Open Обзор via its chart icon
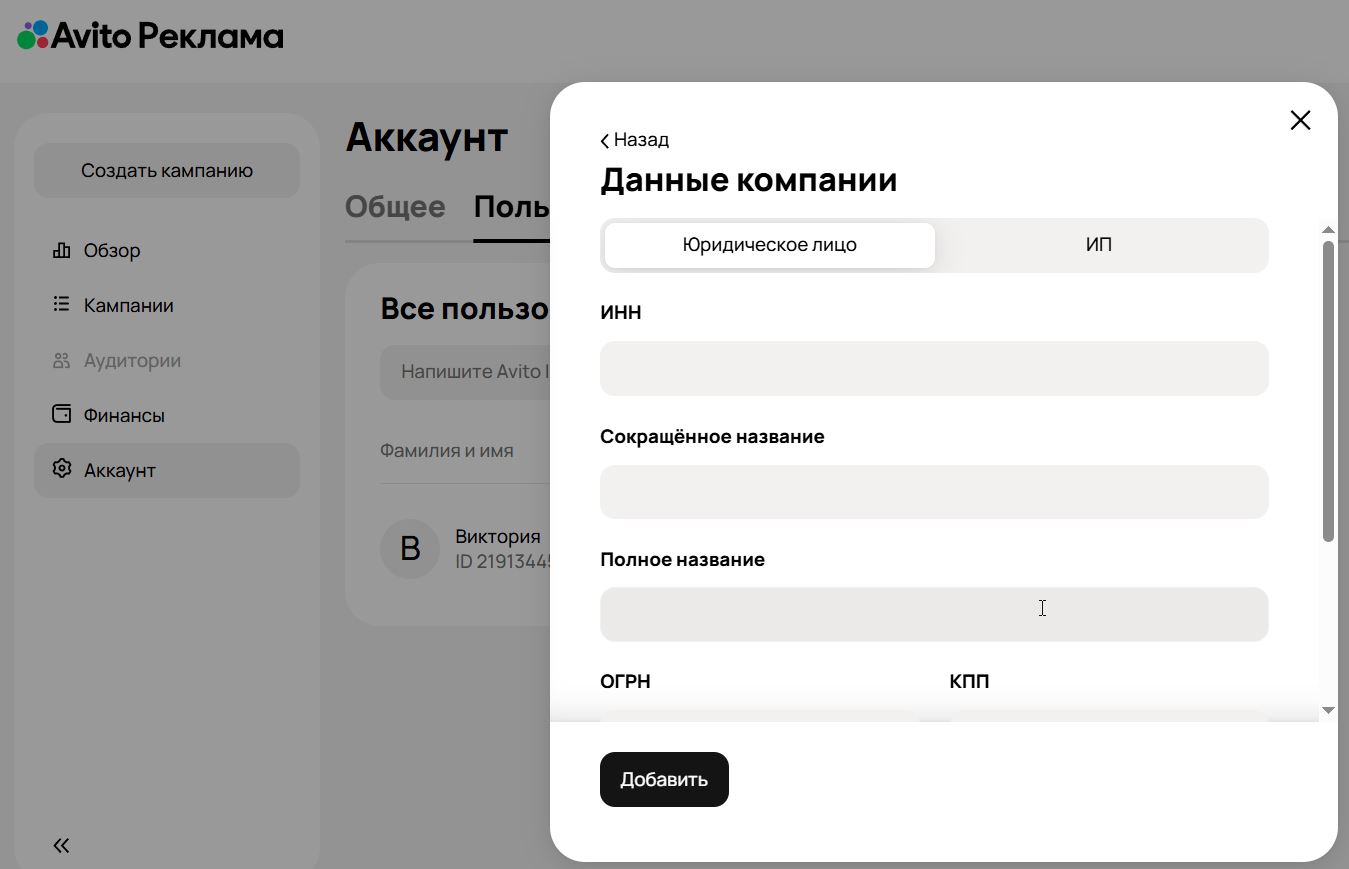 click(x=62, y=250)
